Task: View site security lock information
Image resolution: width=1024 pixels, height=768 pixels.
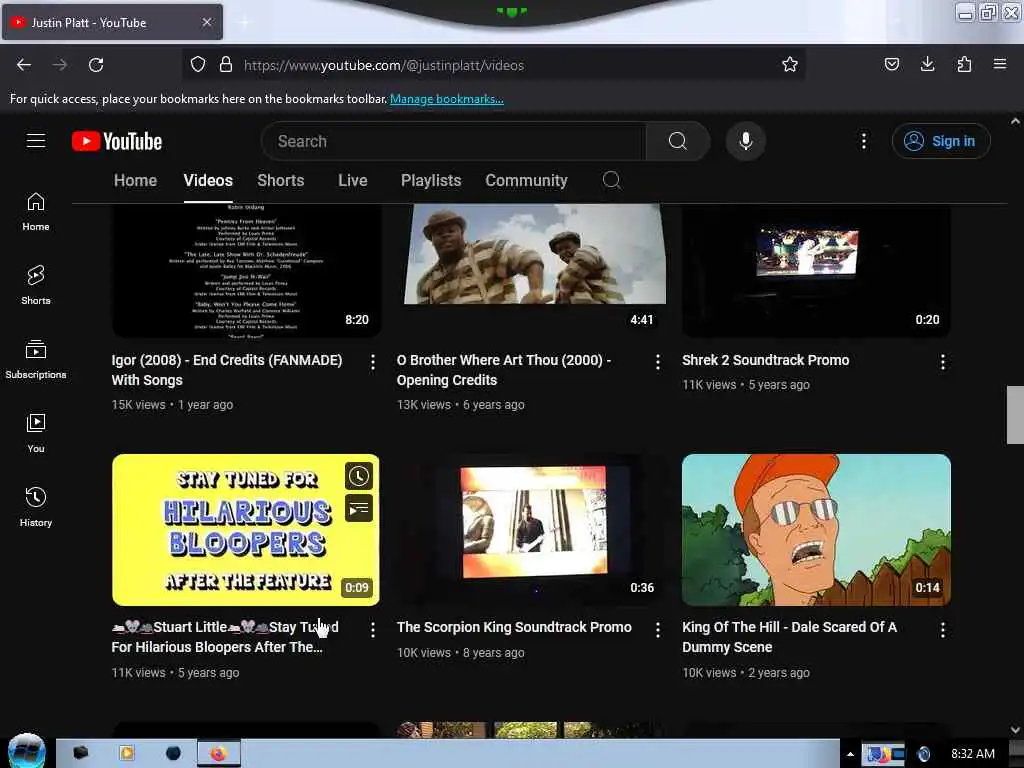Action: click(226, 65)
